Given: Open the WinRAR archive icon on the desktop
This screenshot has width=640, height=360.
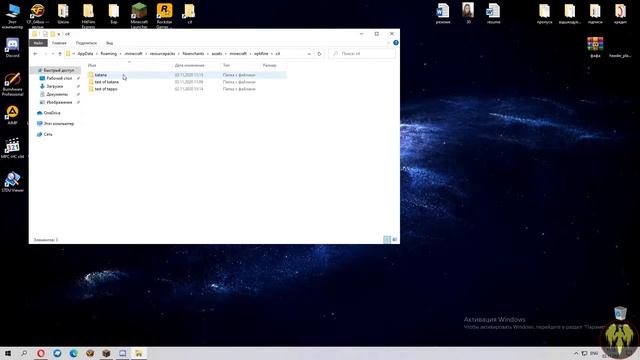Looking at the screenshot, I should 595,47.
